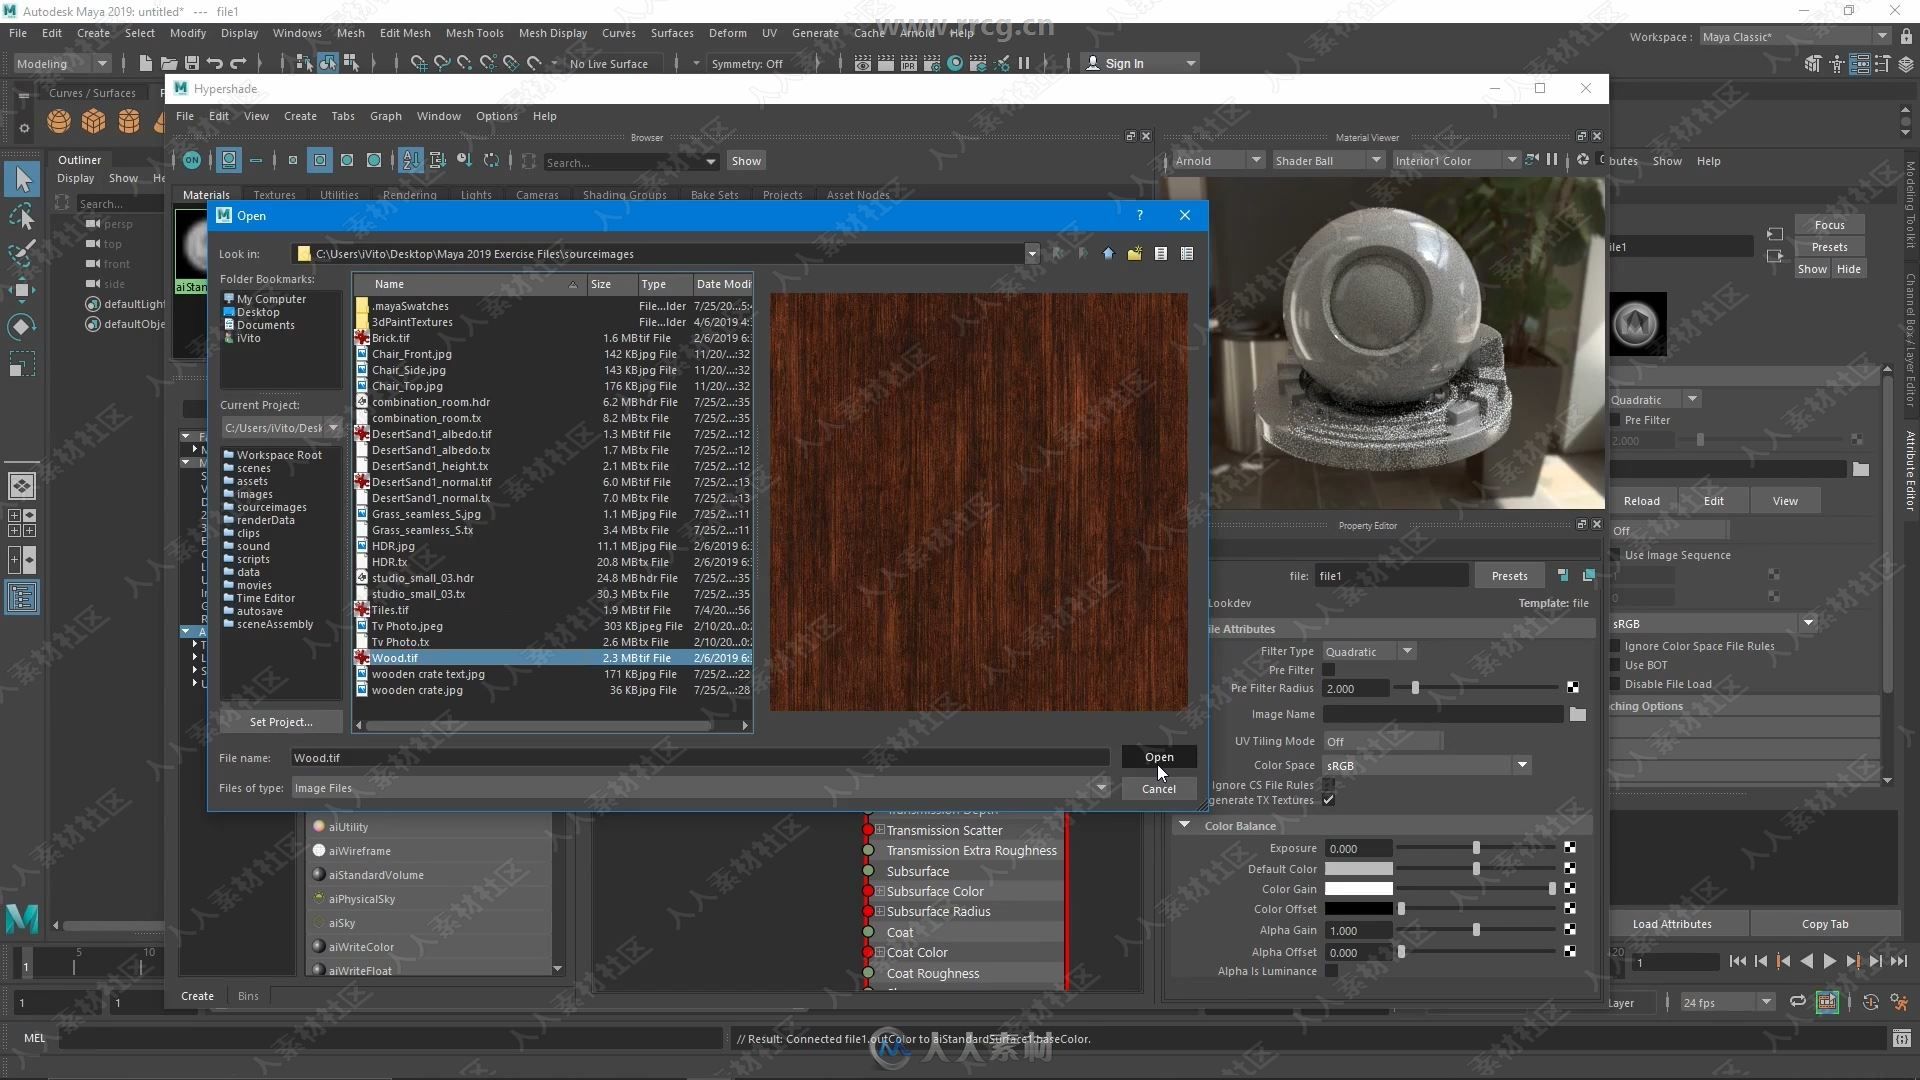Viewport: 1920px width, 1080px height.
Task: Click the polygon cube shelf icon
Action: click(x=94, y=122)
